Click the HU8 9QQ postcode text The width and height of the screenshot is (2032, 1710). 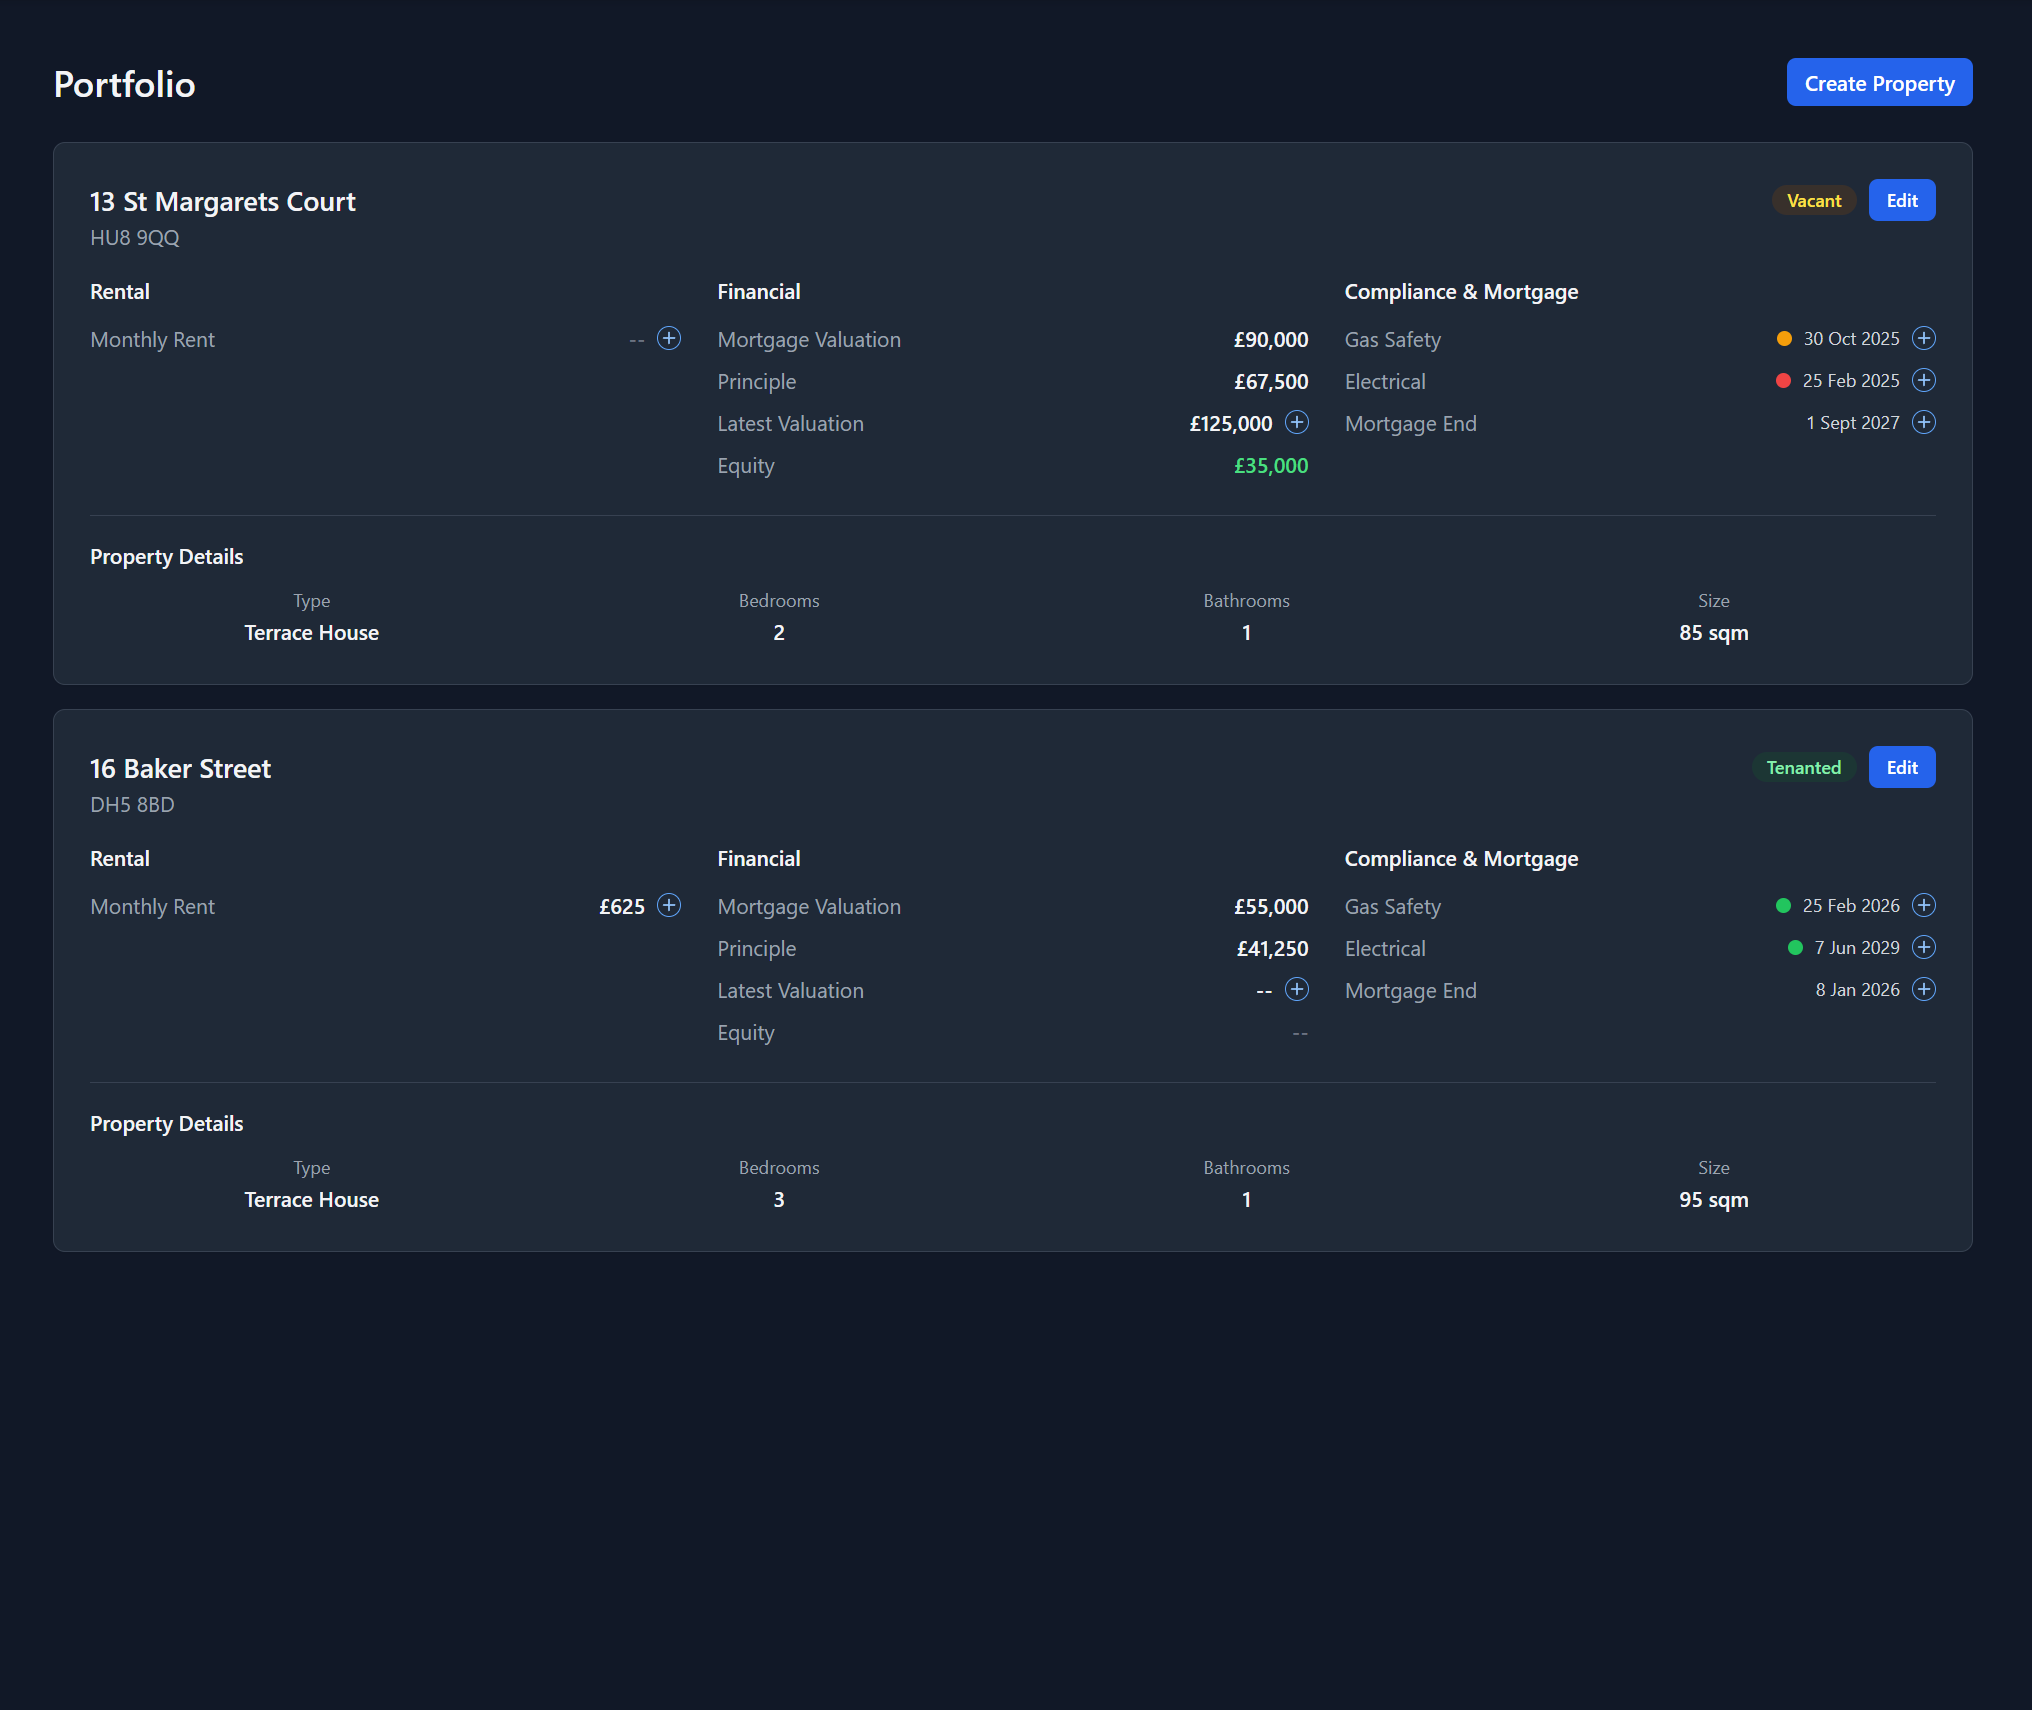coord(134,238)
